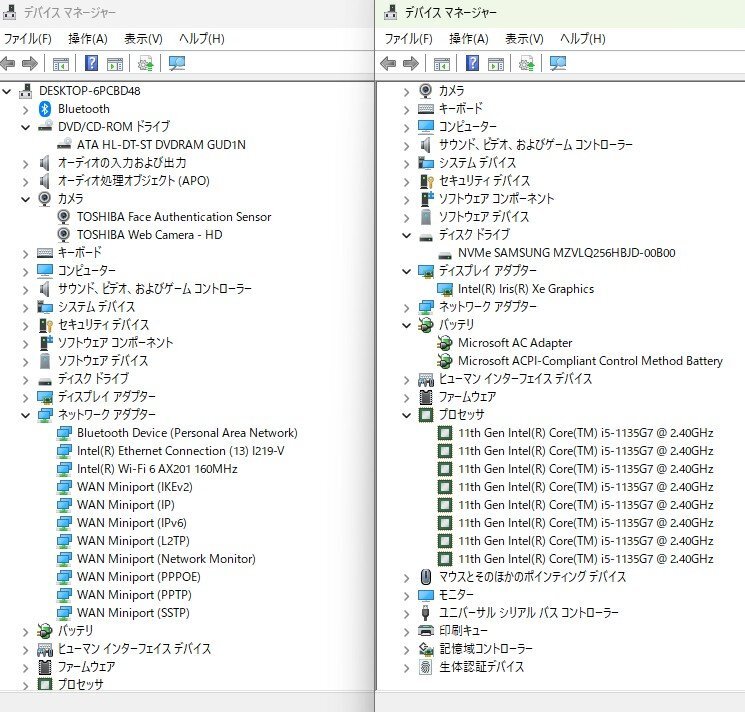The image size is (745, 712).
Task: Click the ファームウェア chip icon in right window
Action: click(x=426, y=397)
